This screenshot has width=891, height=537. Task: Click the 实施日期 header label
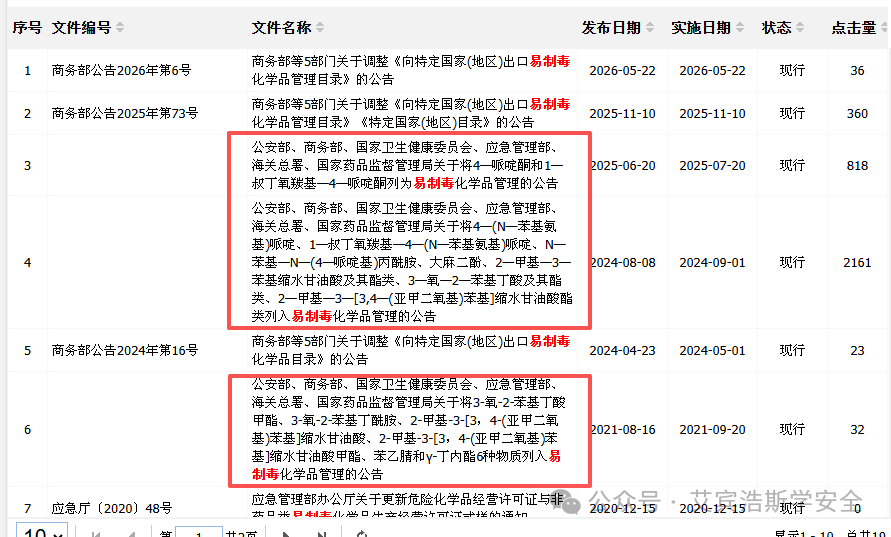(x=701, y=27)
